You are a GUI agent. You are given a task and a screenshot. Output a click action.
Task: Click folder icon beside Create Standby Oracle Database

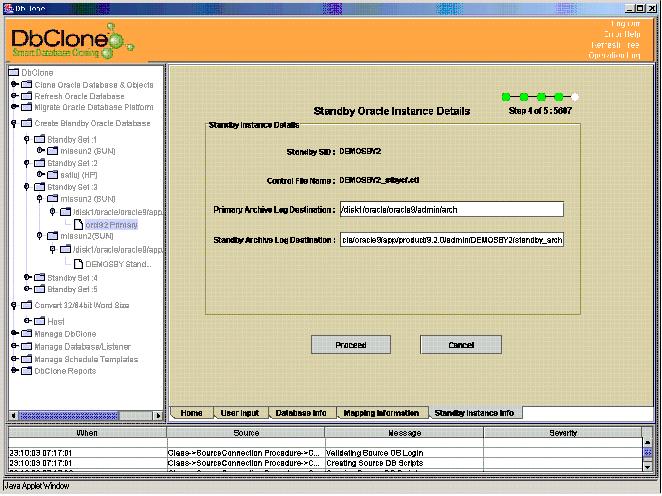point(27,123)
